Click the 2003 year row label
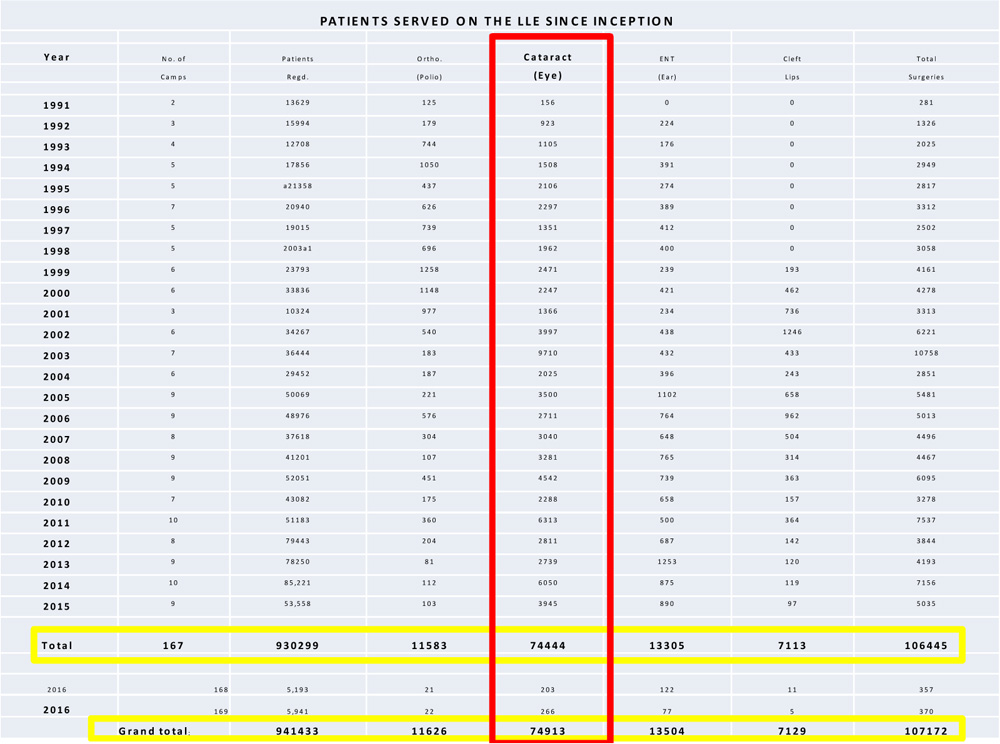Screen dimensions: 1000x744 [x=57, y=356]
